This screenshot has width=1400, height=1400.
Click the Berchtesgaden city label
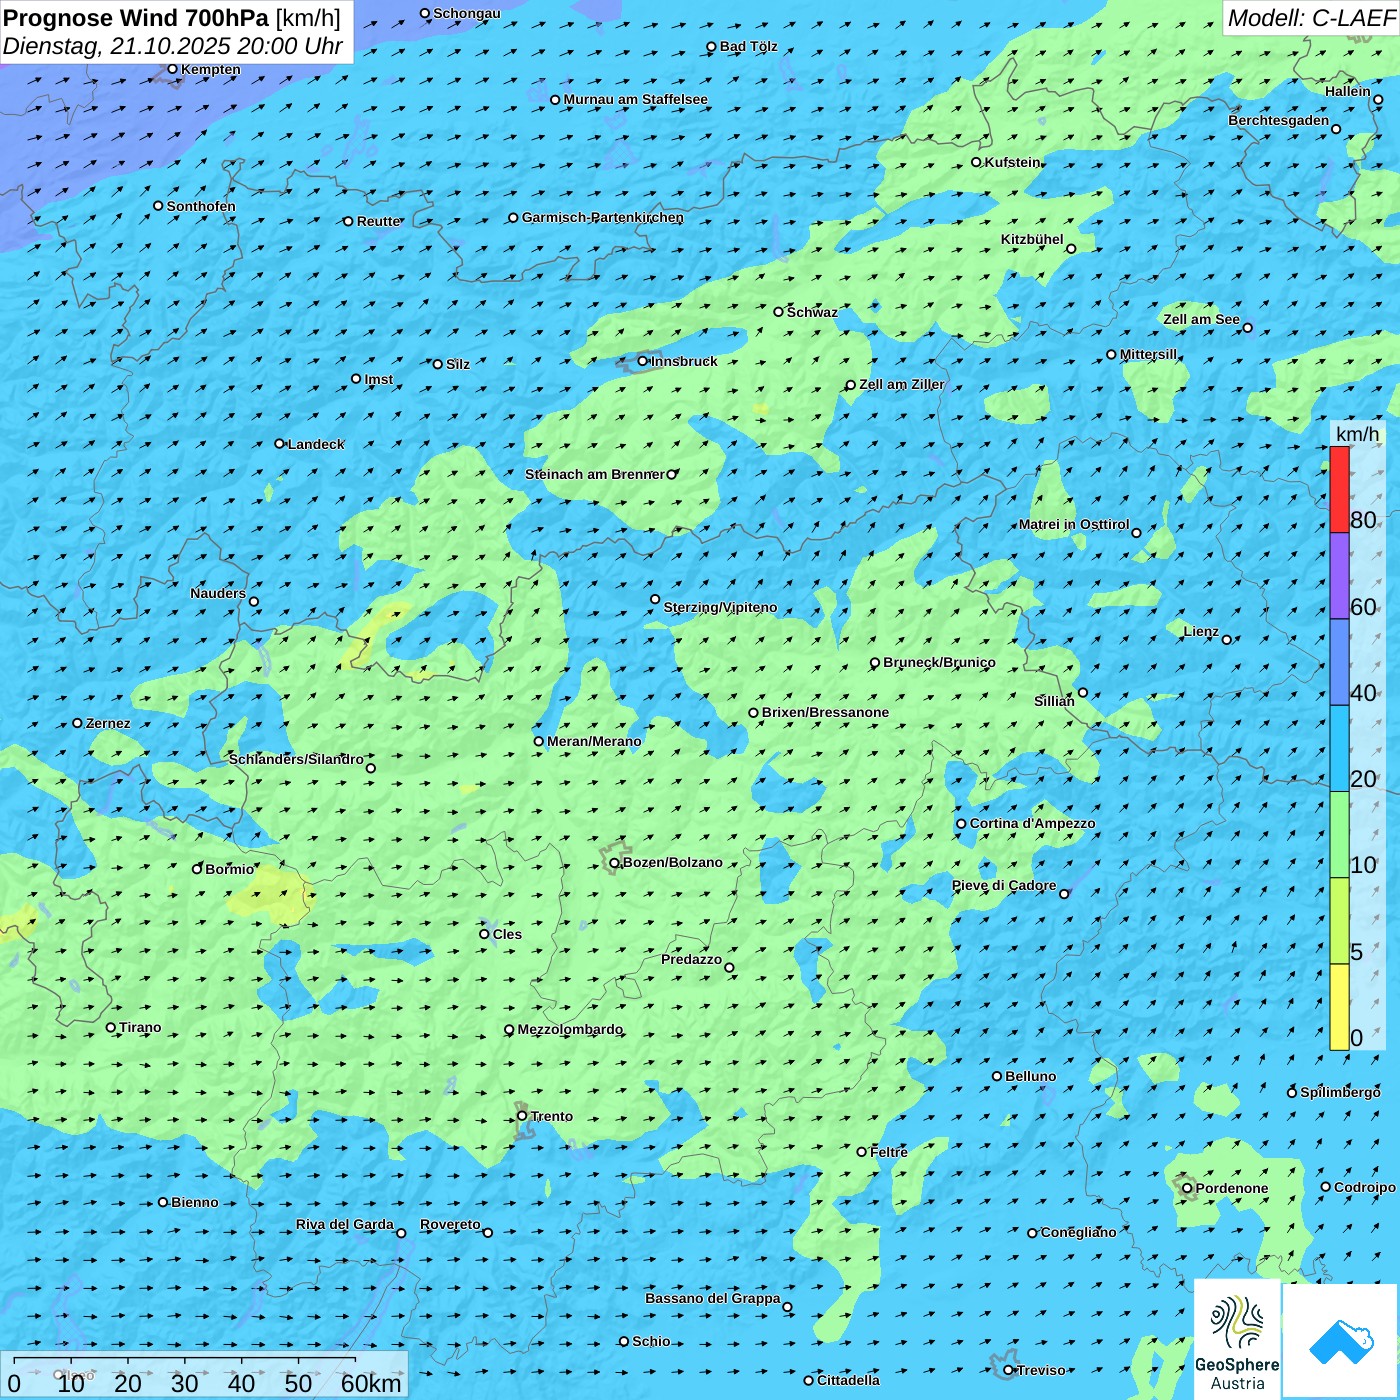(x=1279, y=120)
